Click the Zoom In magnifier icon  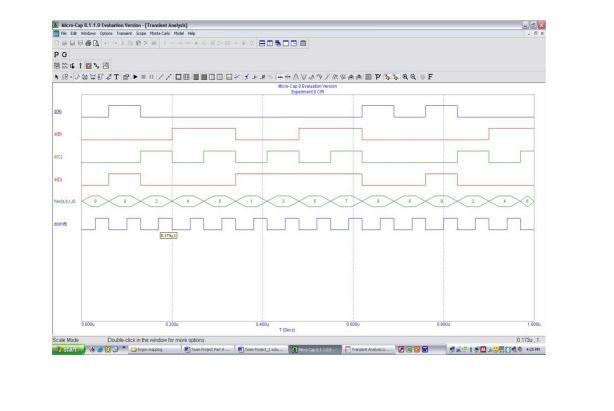coord(405,77)
